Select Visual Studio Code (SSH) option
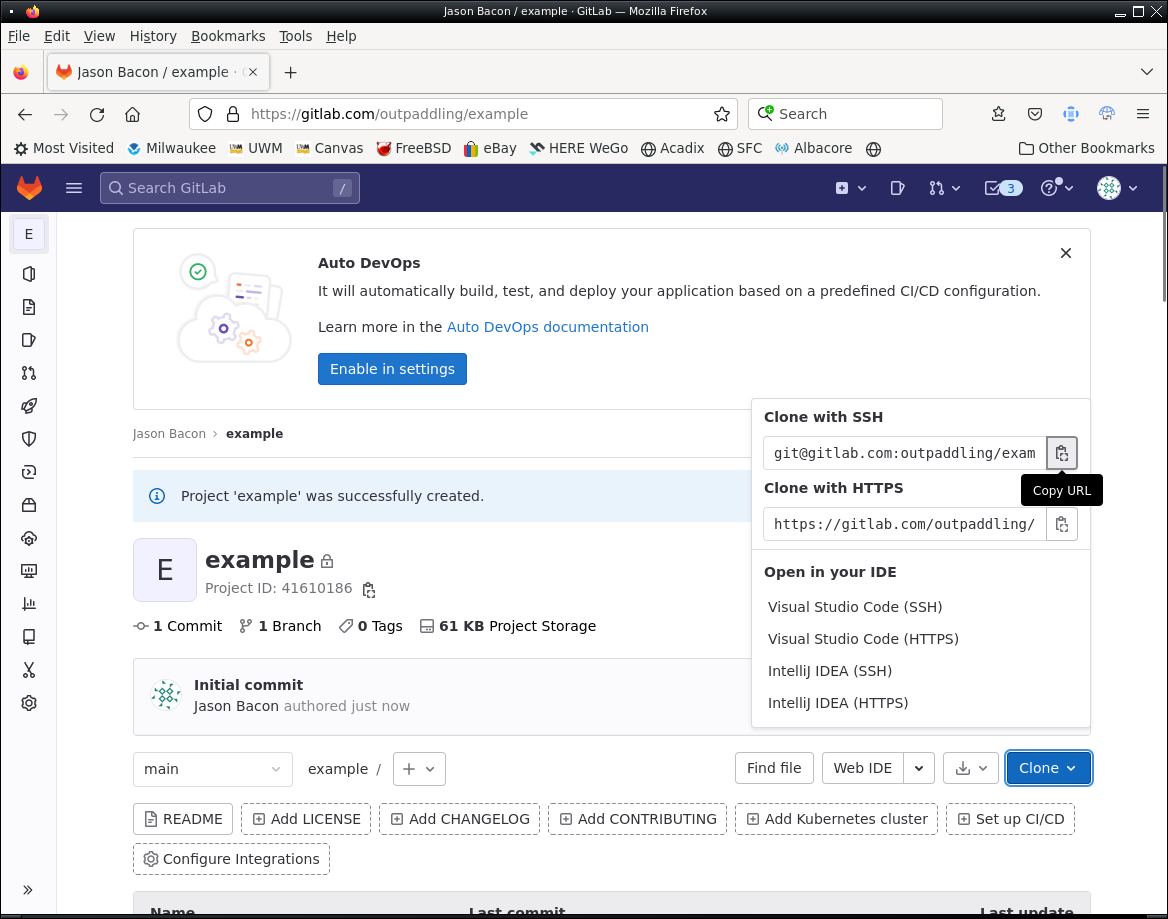 point(854,607)
